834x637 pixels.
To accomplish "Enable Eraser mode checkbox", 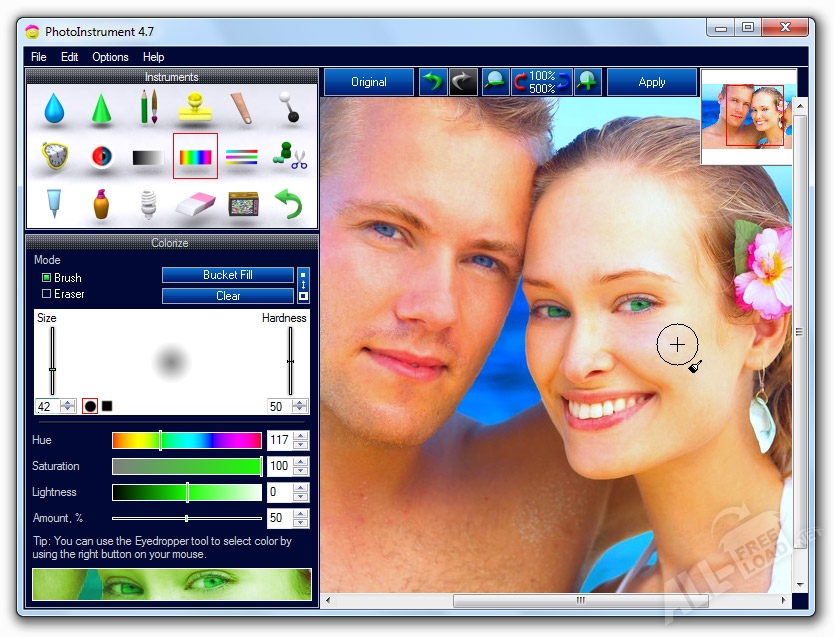I will 46,294.
